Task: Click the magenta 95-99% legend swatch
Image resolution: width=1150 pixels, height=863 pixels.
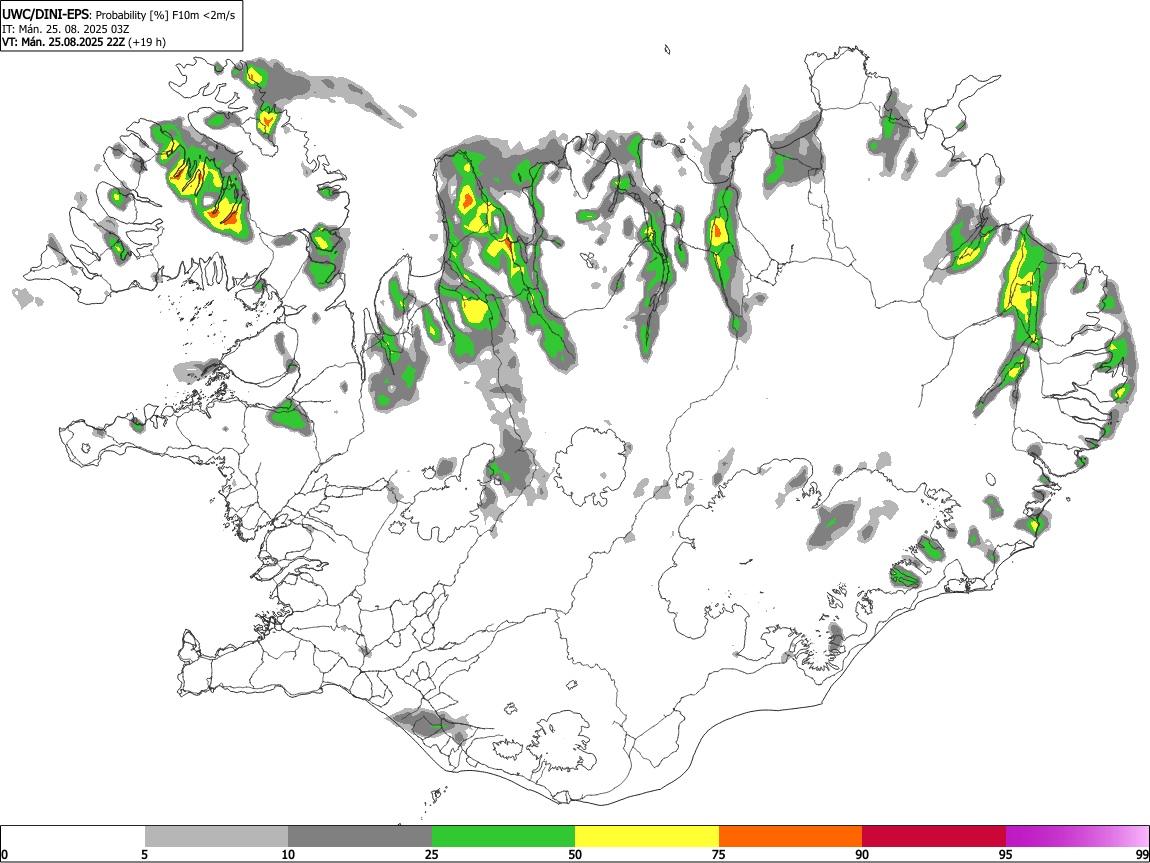Action: [x=1077, y=837]
